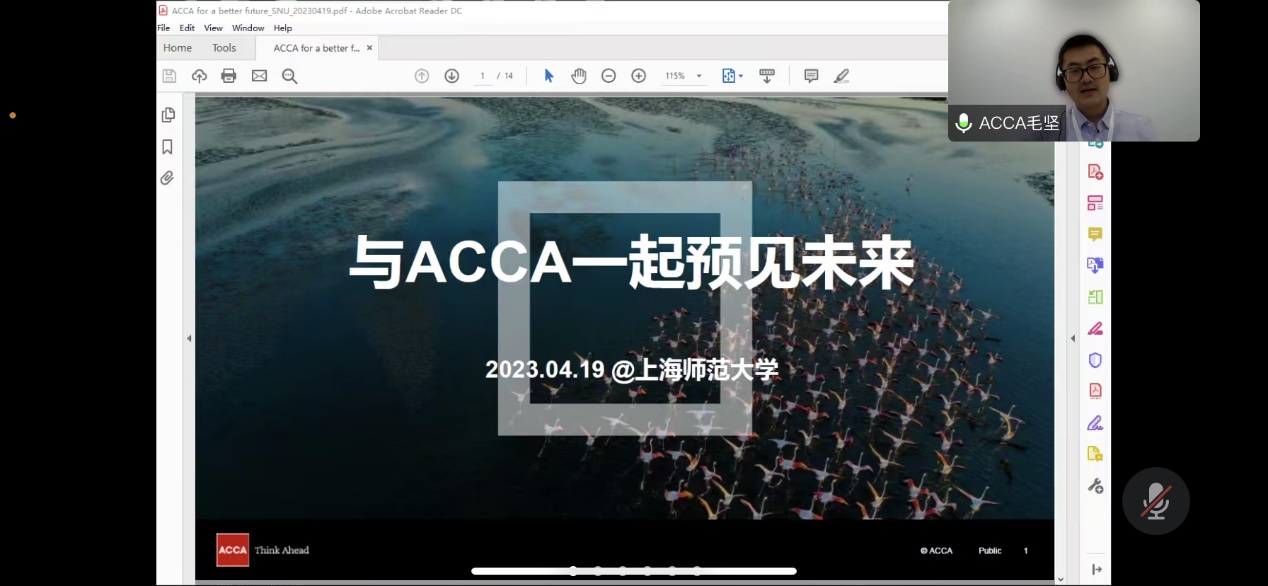Switch to the Home tab
The image size is (1268, 586).
(x=178, y=48)
